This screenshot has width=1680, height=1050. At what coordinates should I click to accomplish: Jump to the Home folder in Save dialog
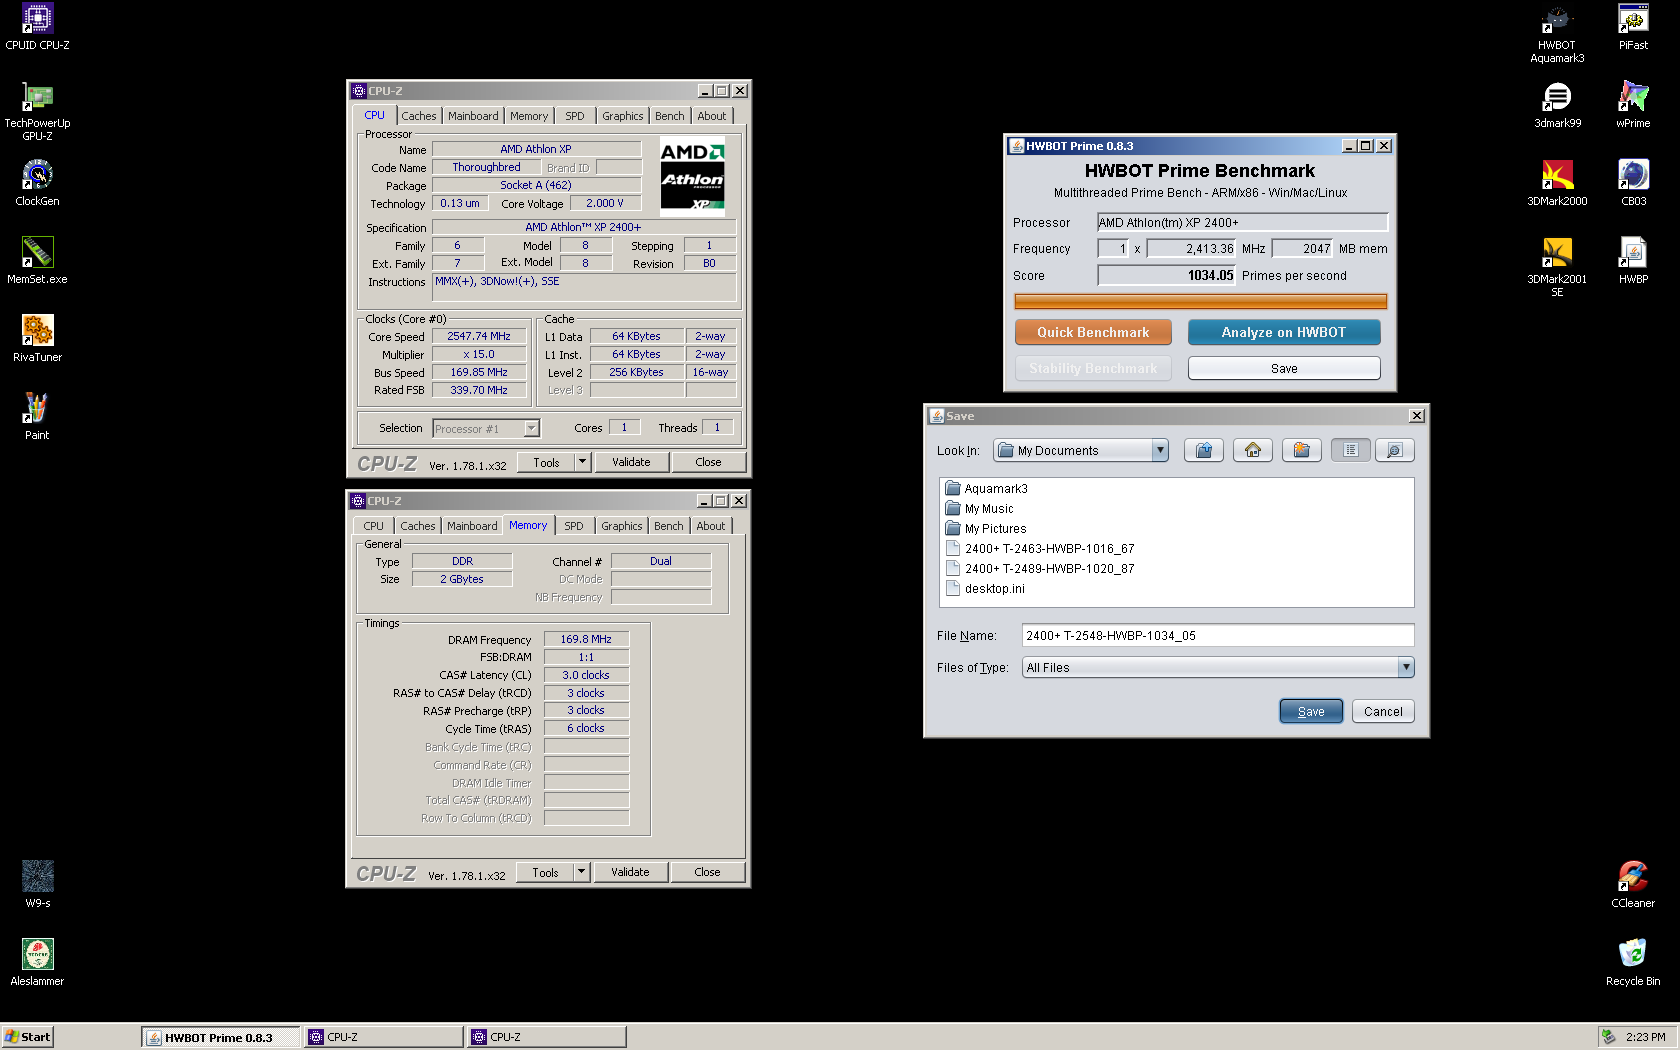(x=1253, y=451)
